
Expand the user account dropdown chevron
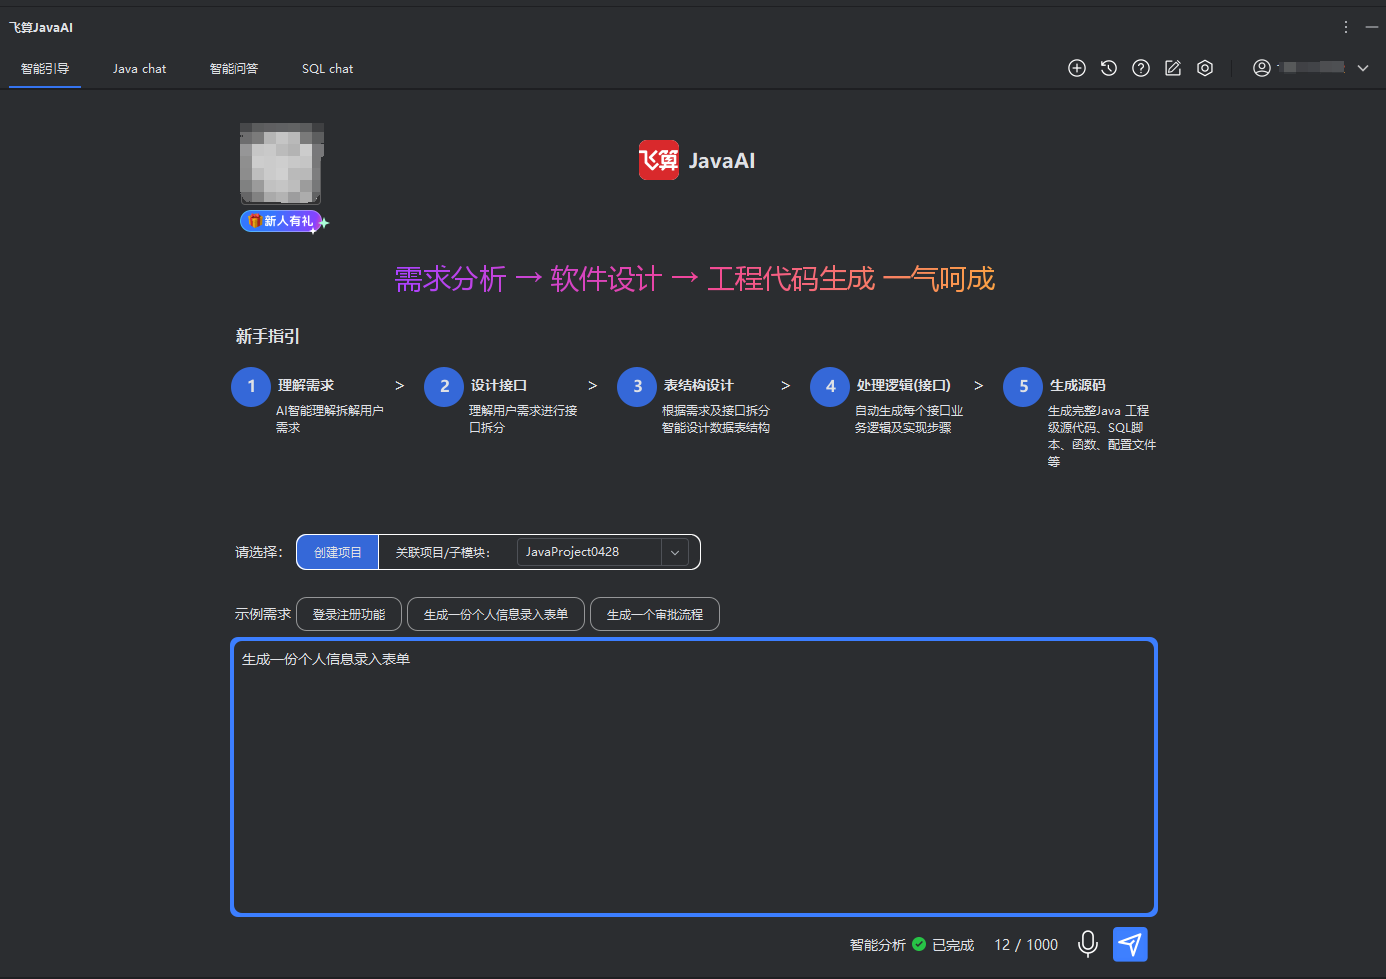pos(1363,68)
